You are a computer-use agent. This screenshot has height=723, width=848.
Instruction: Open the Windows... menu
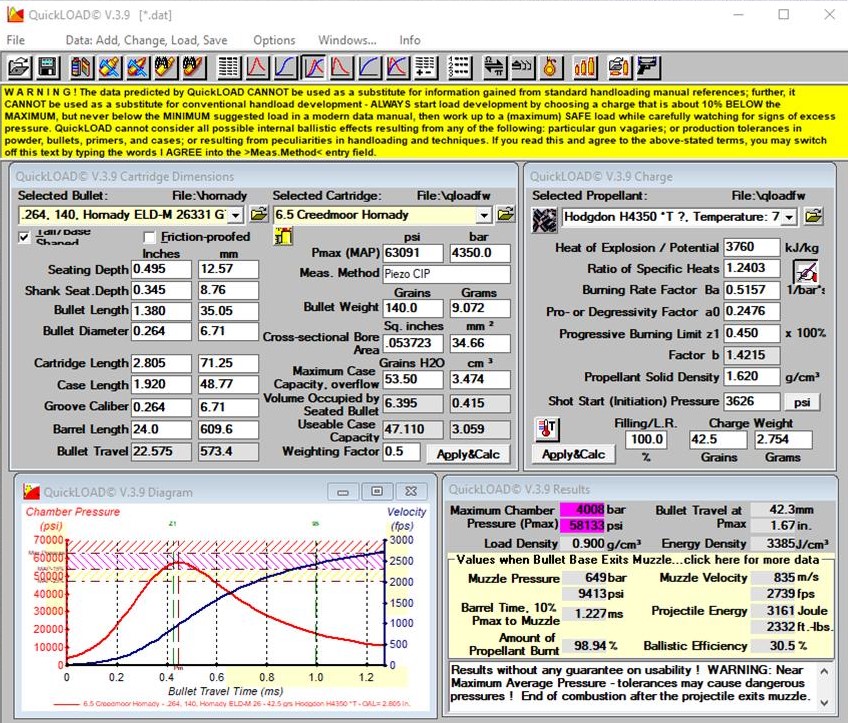pyautogui.click(x=347, y=40)
